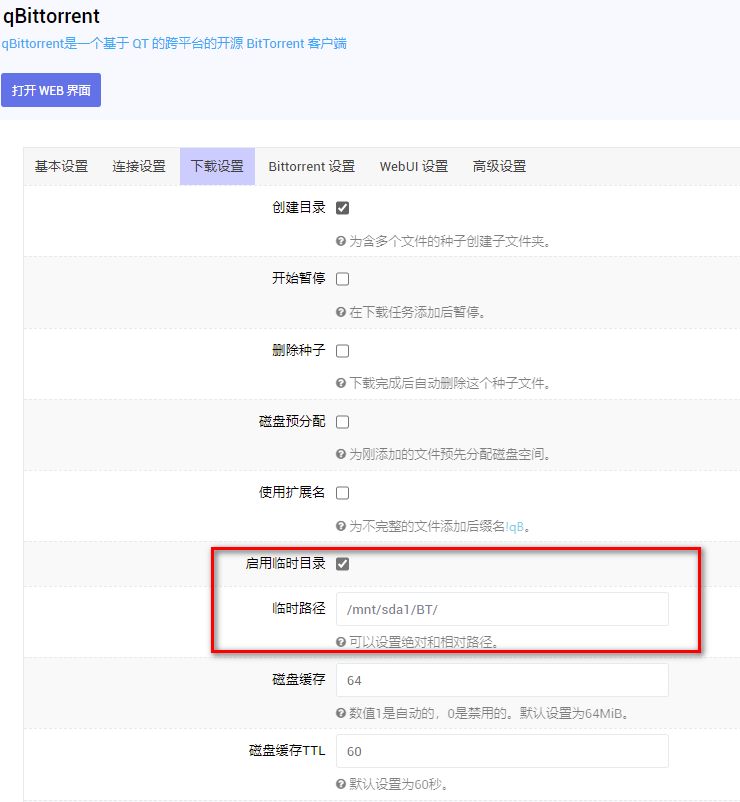
Task: Open the Bittorrent 设置 tab
Action: pyautogui.click(x=311, y=166)
